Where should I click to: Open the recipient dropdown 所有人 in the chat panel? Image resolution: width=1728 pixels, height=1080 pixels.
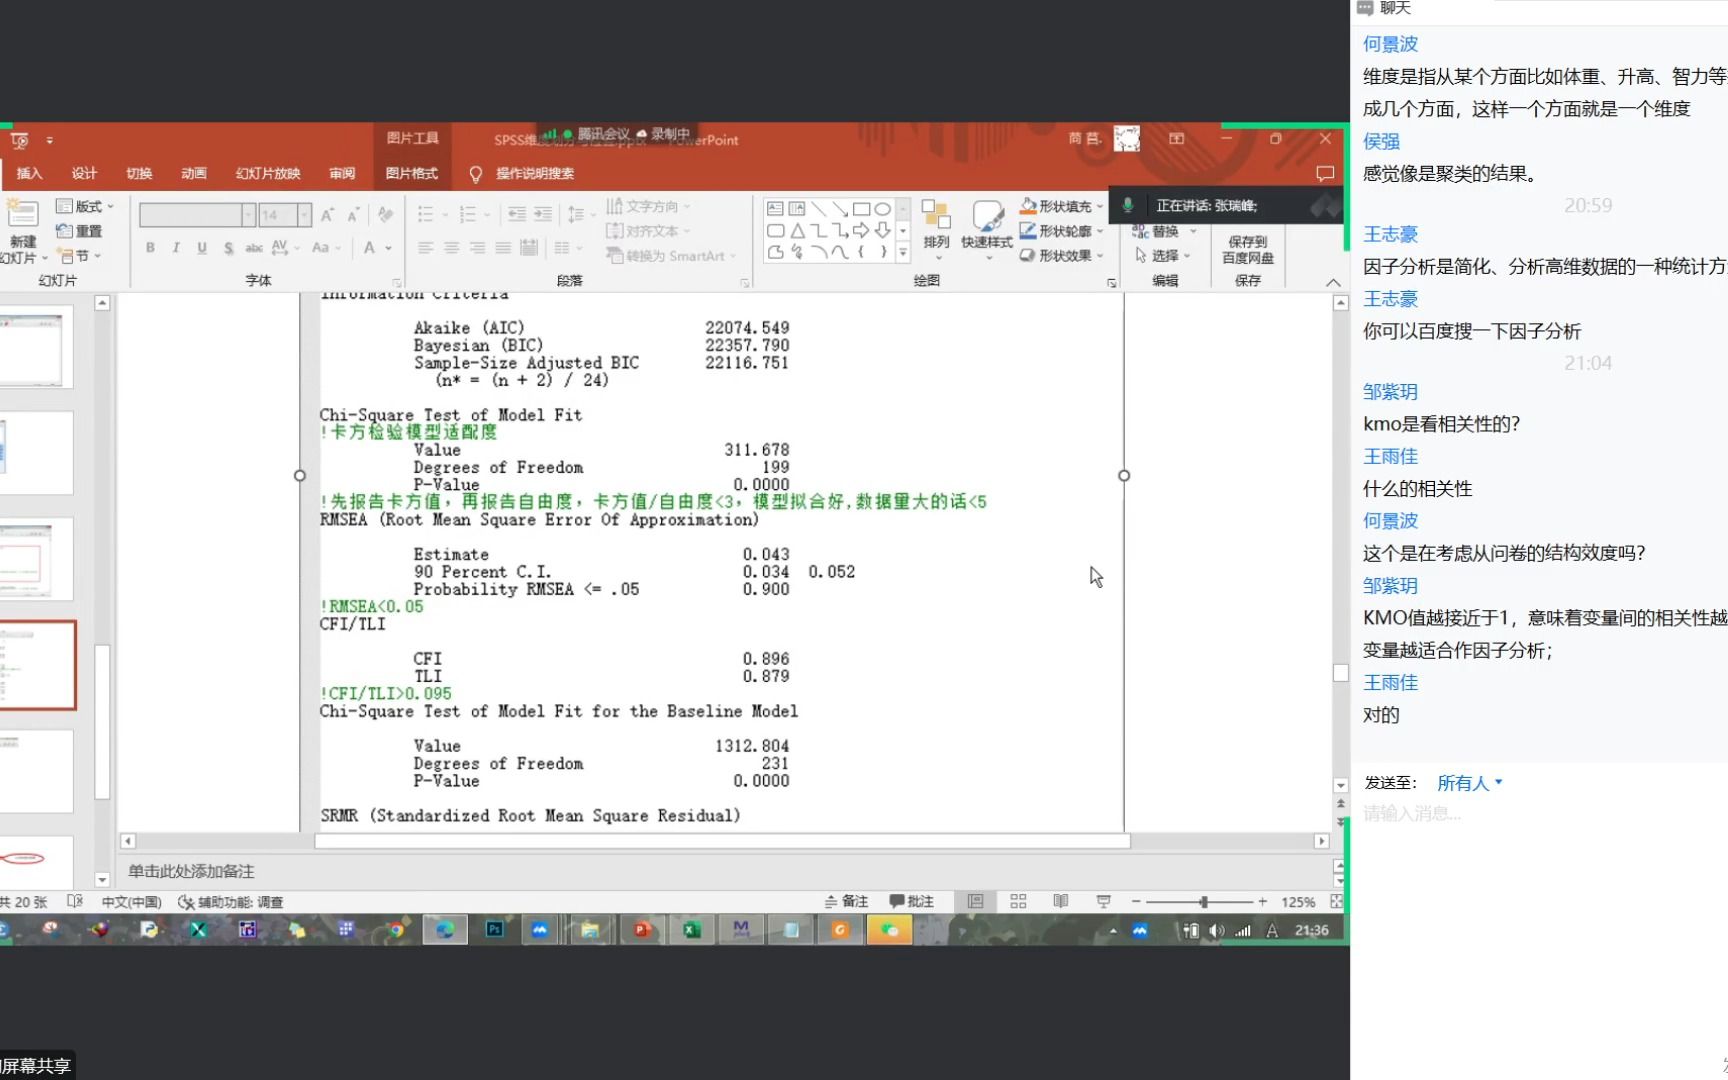pyautogui.click(x=1469, y=783)
